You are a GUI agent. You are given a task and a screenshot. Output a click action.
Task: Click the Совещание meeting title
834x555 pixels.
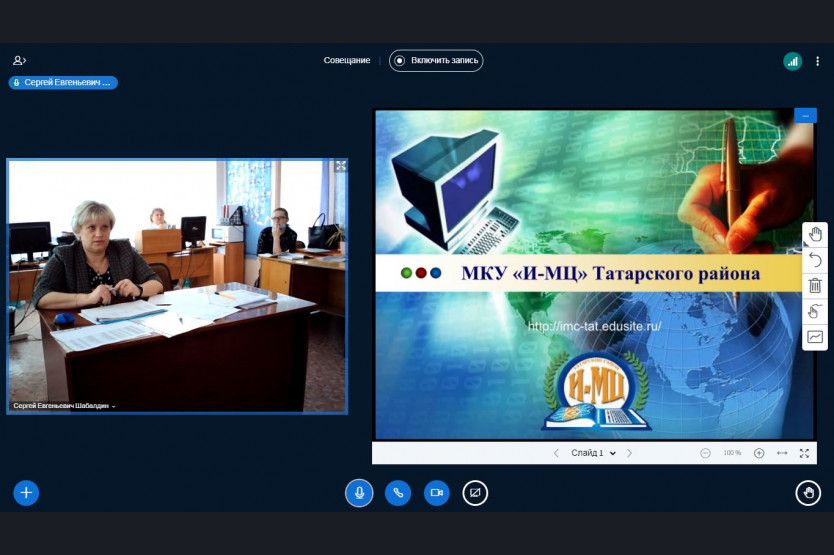pyautogui.click(x=347, y=61)
